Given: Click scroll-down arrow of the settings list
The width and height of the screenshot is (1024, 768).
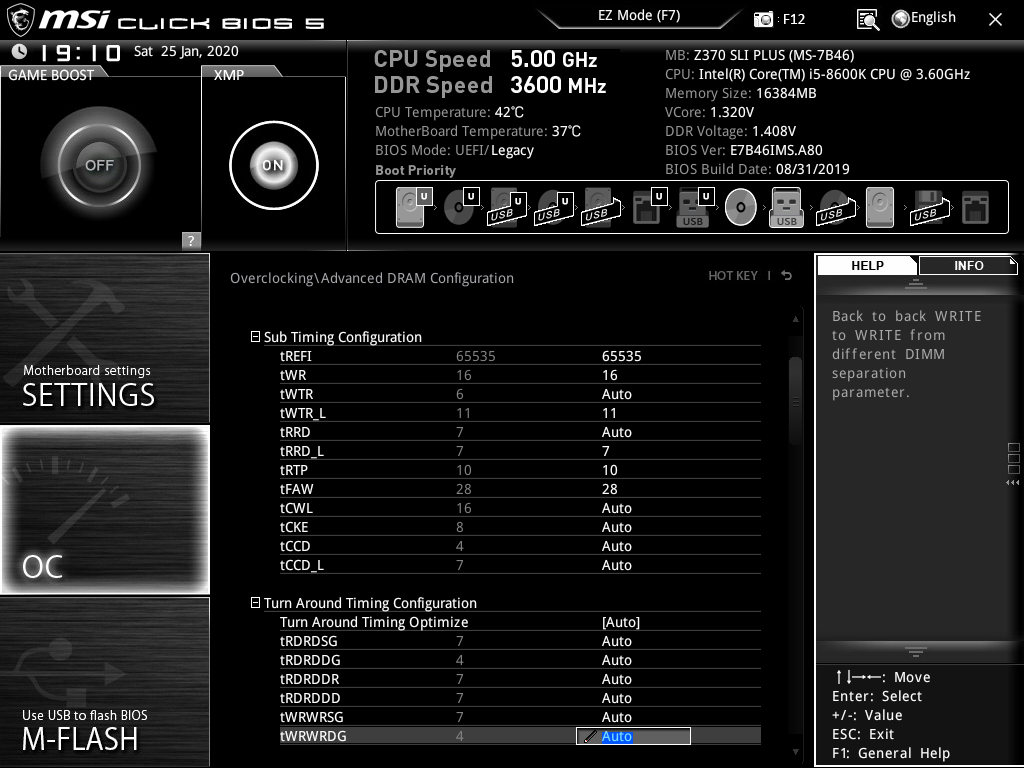Looking at the screenshot, I should 795,752.
